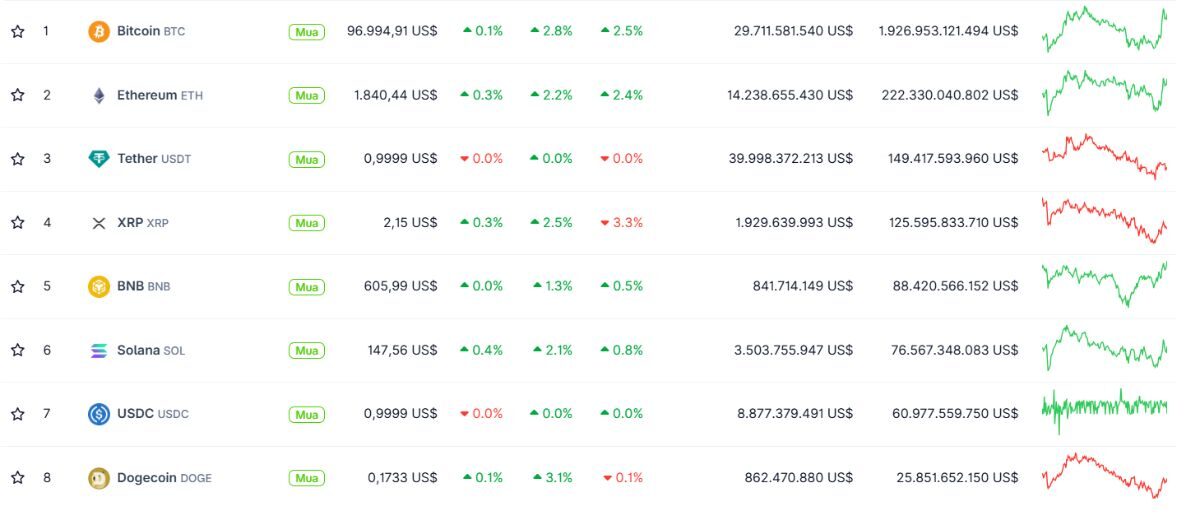This screenshot has height=514, width=1200.
Task: Open the Tether USDT name link
Action: coord(154,159)
